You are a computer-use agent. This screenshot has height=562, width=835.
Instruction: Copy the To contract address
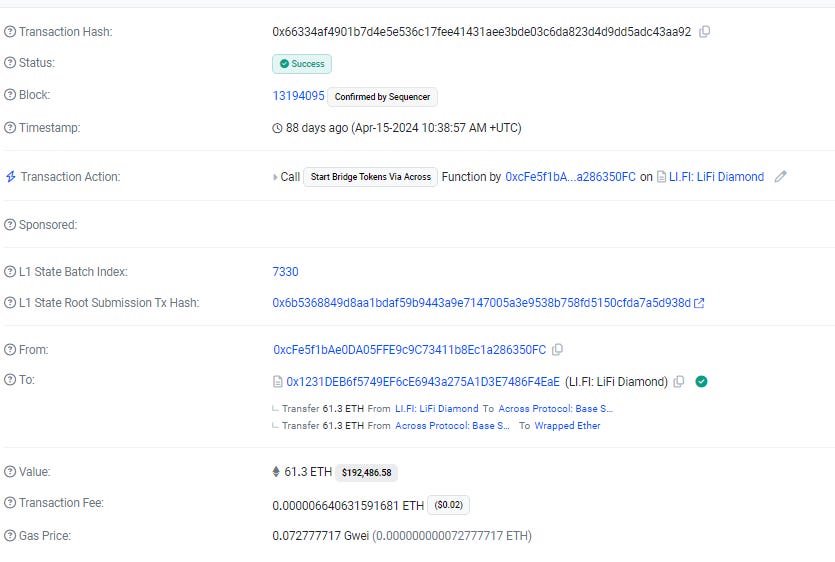(x=679, y=381)
